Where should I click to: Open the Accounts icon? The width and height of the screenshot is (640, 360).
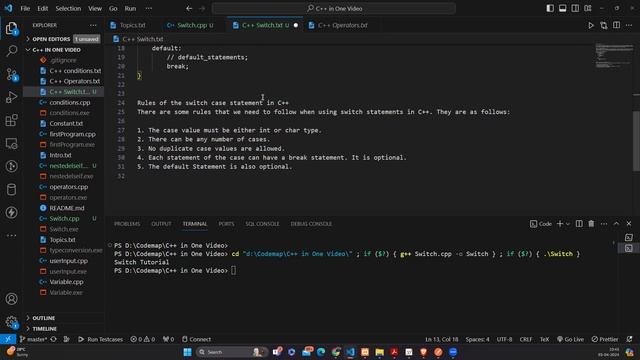11,299
